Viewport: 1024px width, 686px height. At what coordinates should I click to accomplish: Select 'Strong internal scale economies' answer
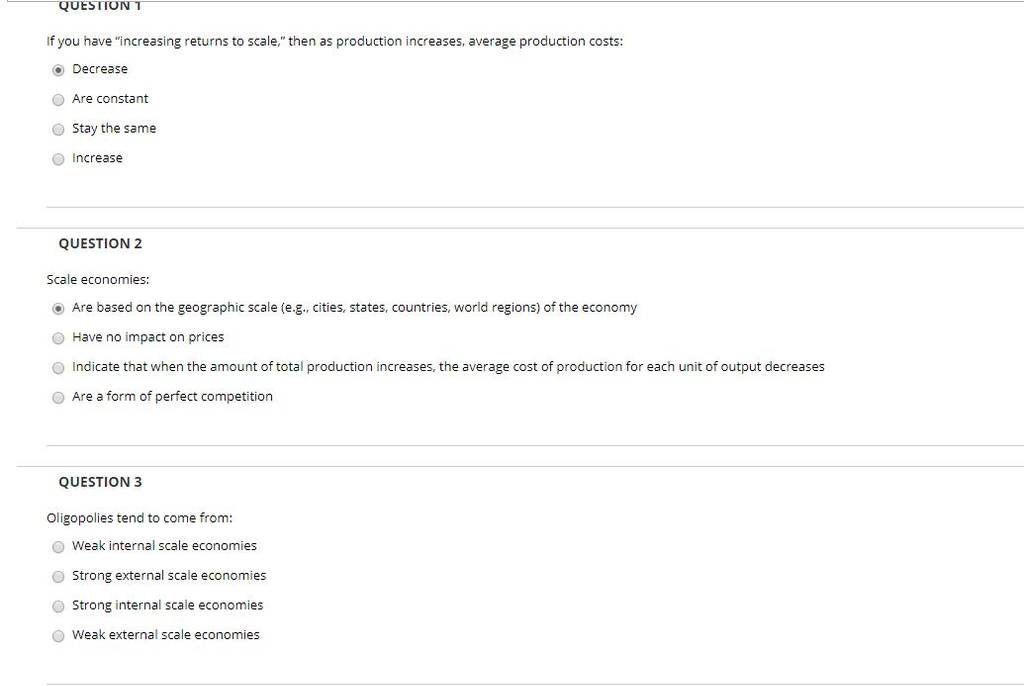(58, 606)
